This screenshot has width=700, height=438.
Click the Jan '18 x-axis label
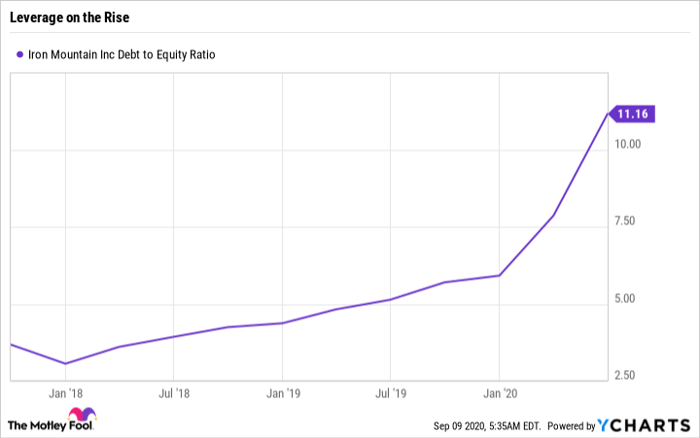(x=65, y=393)
